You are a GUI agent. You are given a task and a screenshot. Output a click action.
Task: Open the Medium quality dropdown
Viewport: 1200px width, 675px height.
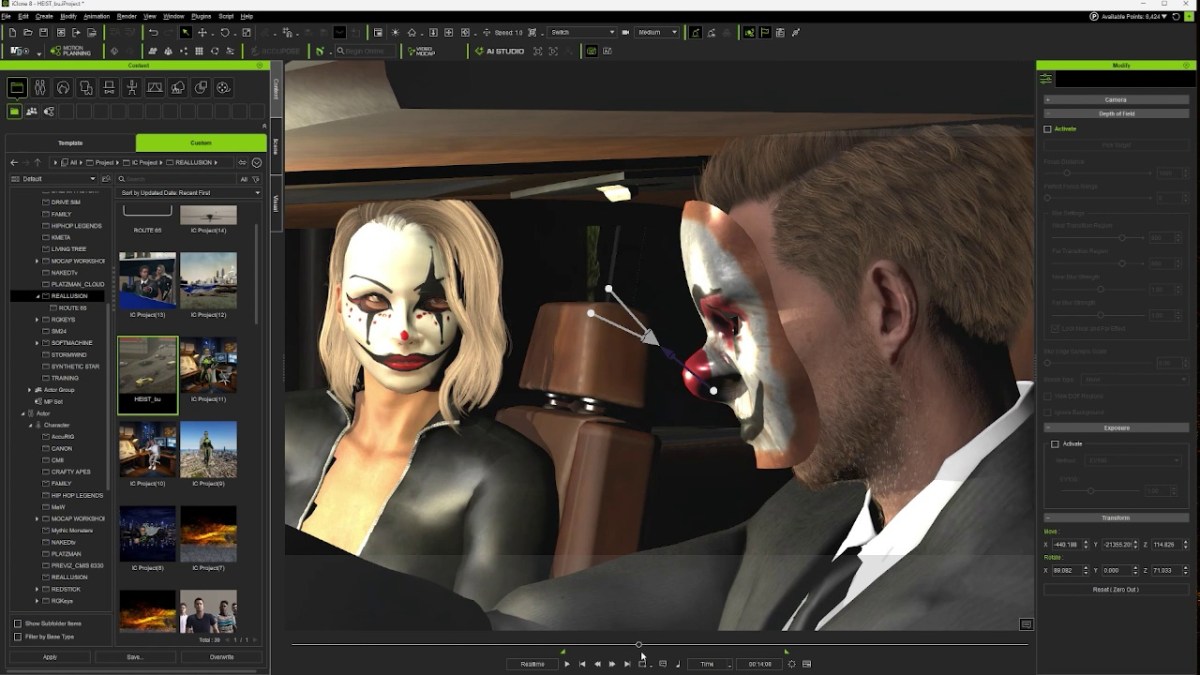point(657,32)
